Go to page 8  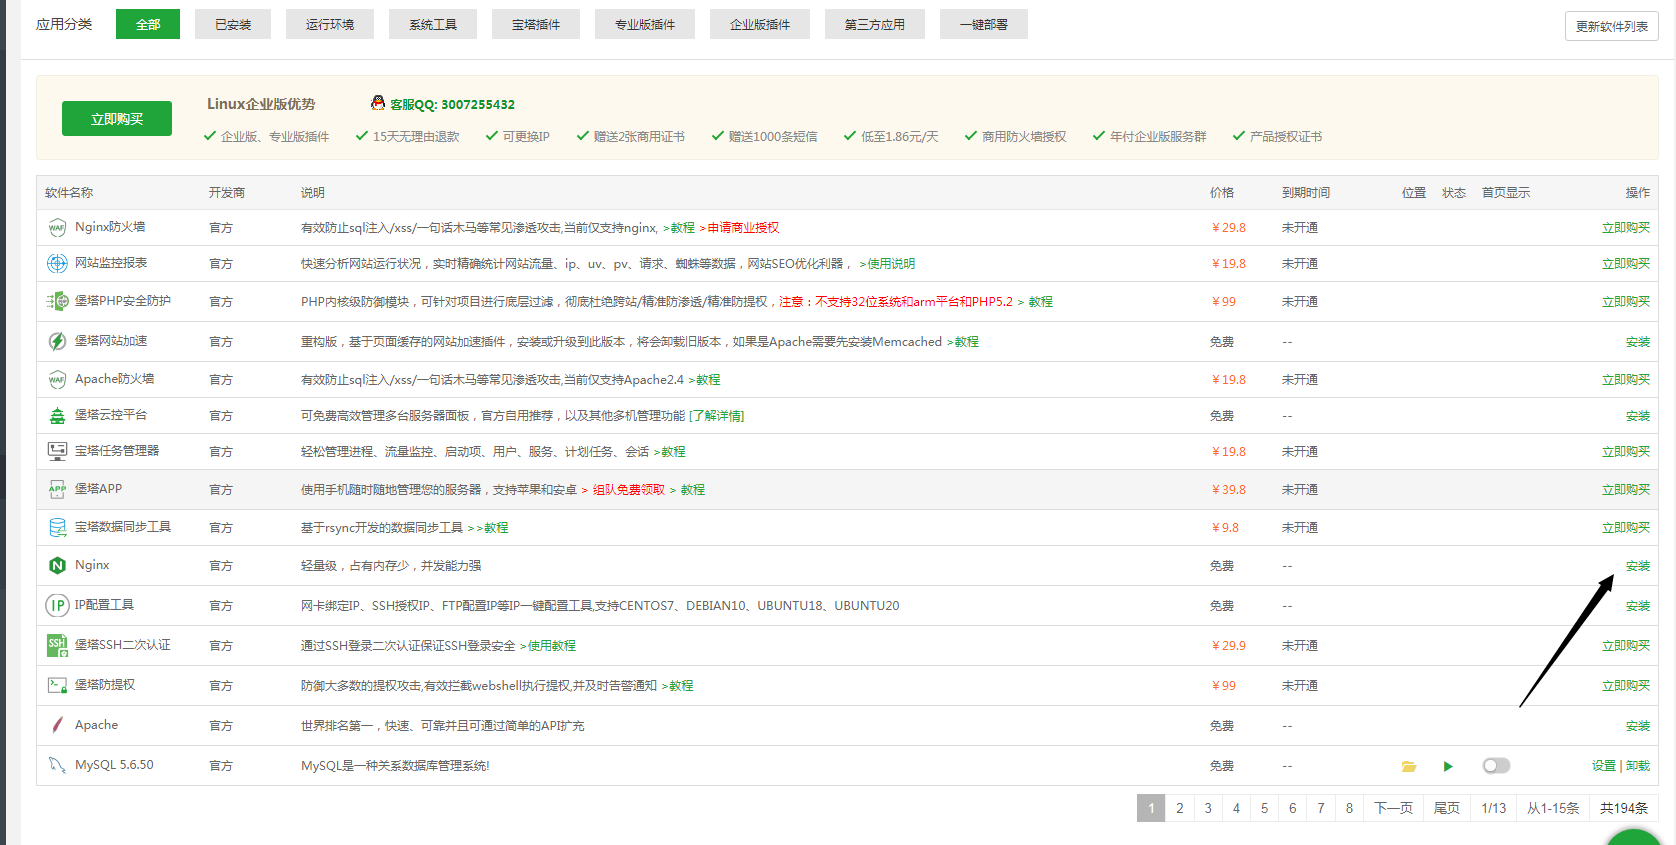(x=1349, y=808)
